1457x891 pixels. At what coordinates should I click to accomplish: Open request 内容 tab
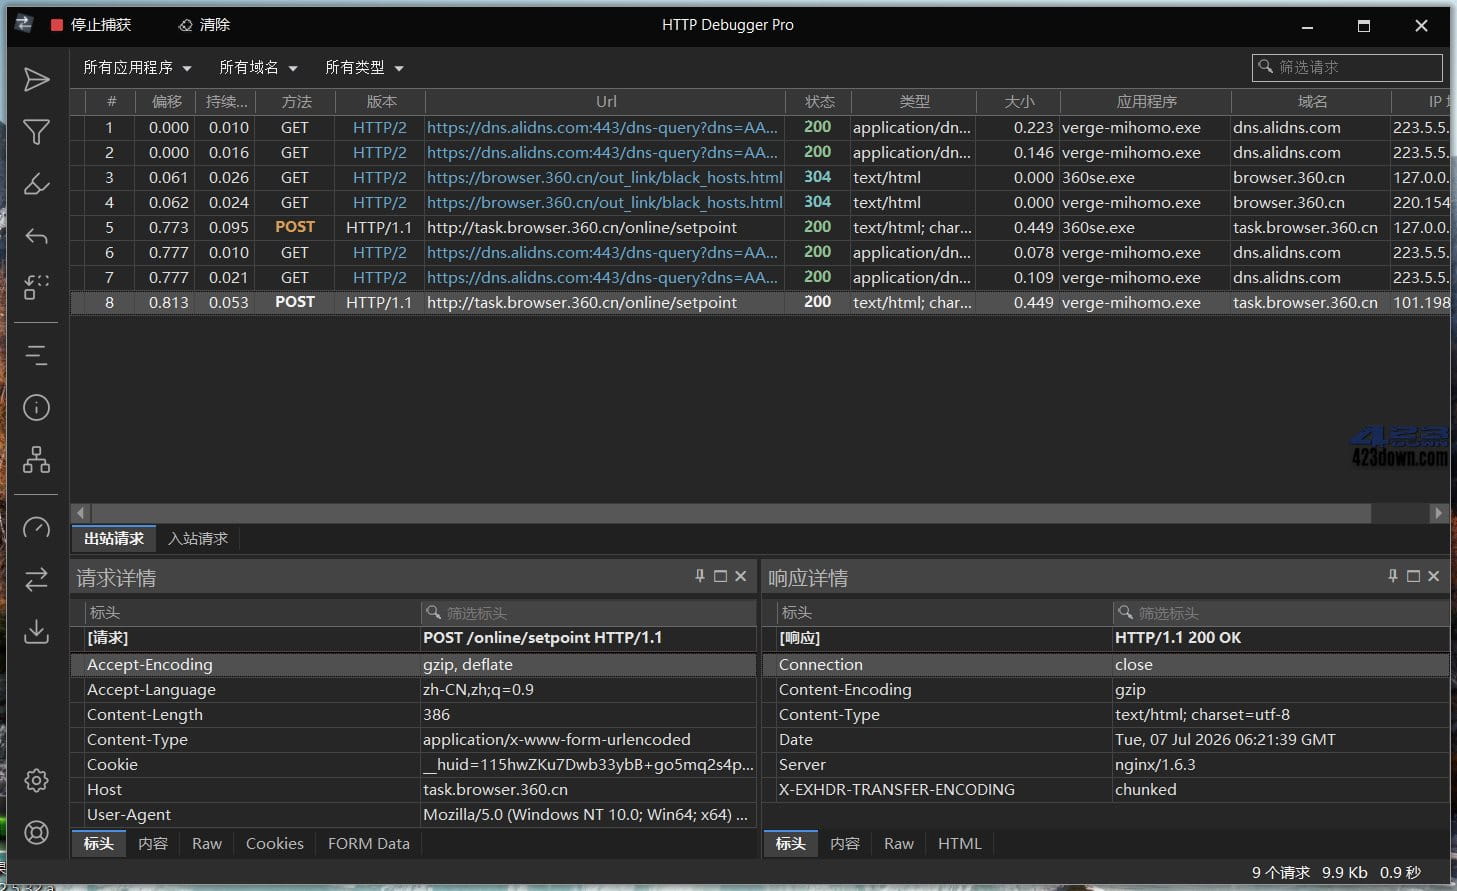pos(153,844)
